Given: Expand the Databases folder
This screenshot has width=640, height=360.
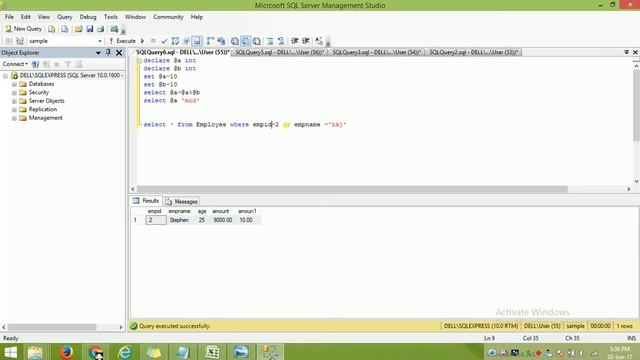Looking at the screenshot, I should pyautogui.click(x=14, y=84).
